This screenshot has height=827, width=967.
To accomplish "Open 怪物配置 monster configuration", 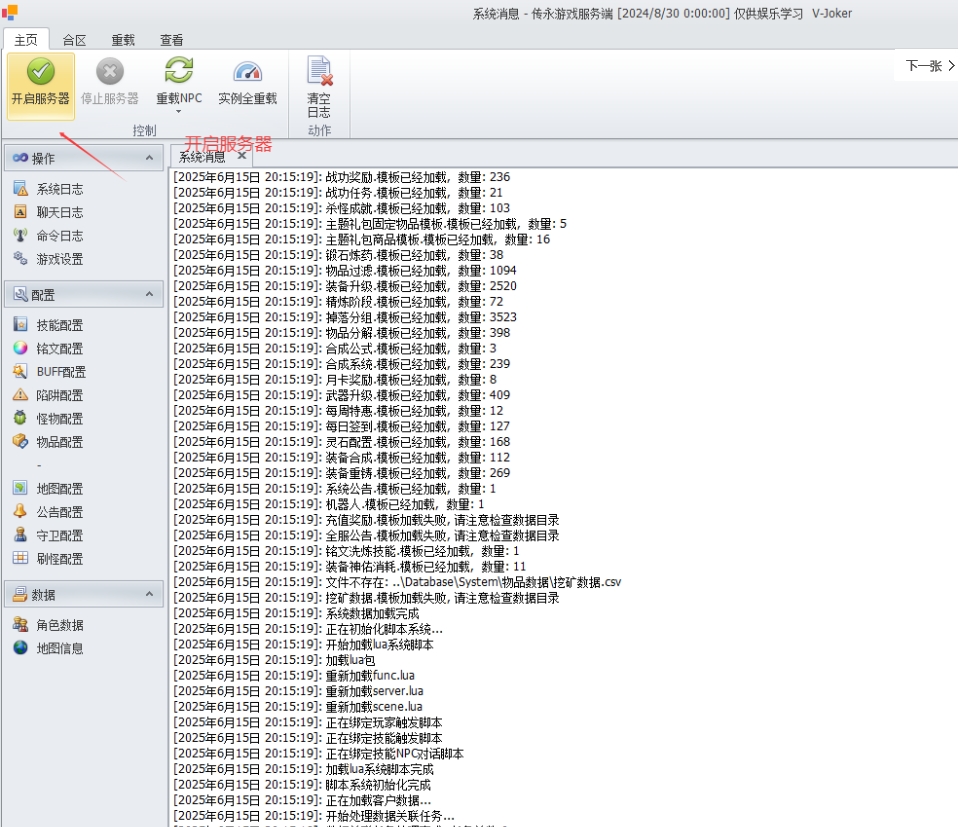I will pyautogui.click(x=59, y=419).
